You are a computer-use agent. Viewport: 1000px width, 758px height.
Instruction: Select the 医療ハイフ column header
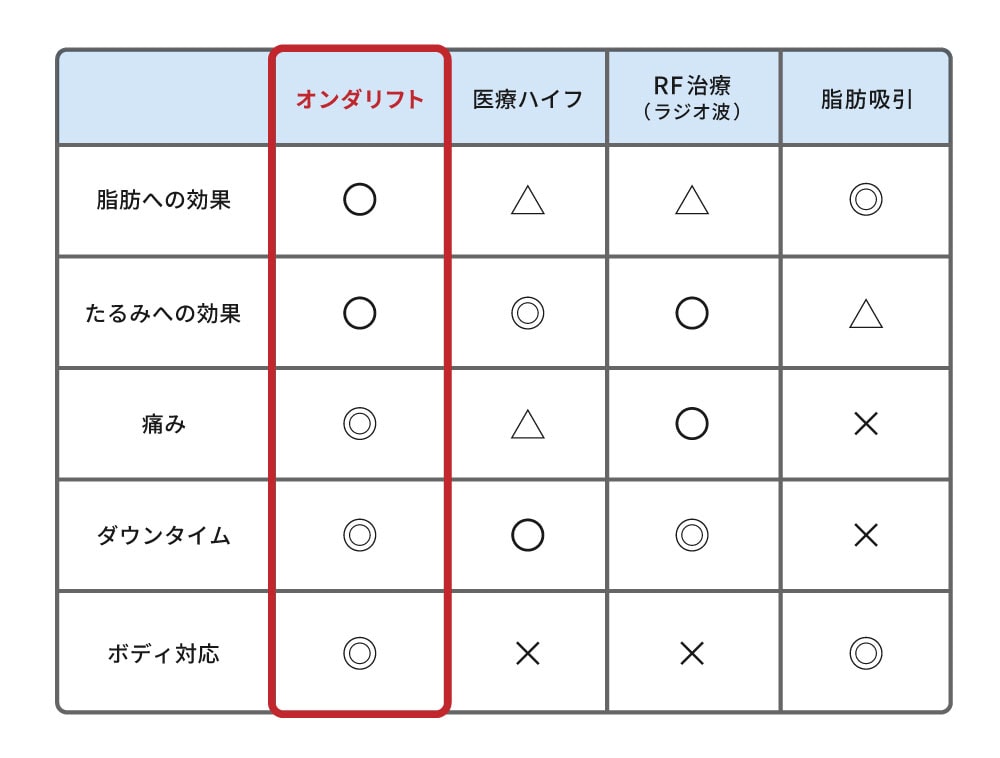pos(527,99)
